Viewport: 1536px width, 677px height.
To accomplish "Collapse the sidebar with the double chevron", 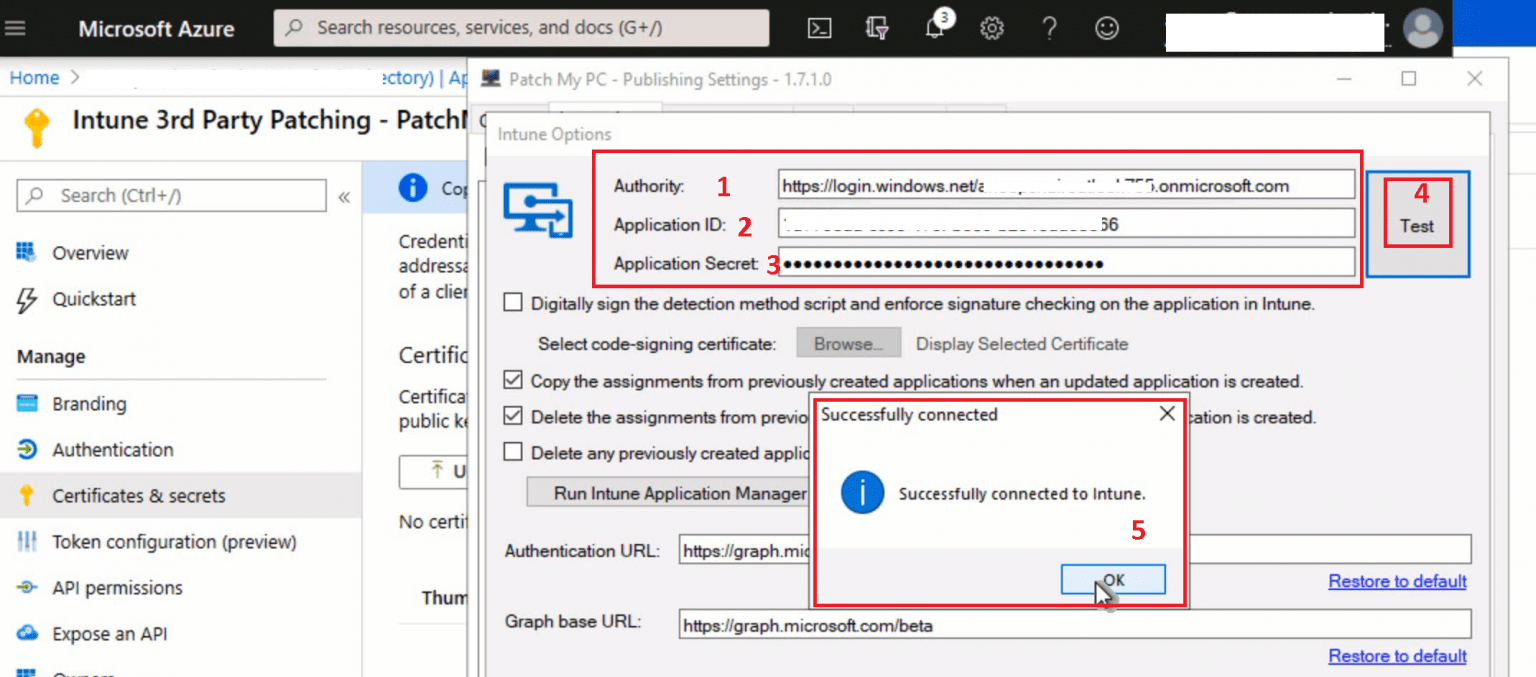I will (x=344, y=196).
